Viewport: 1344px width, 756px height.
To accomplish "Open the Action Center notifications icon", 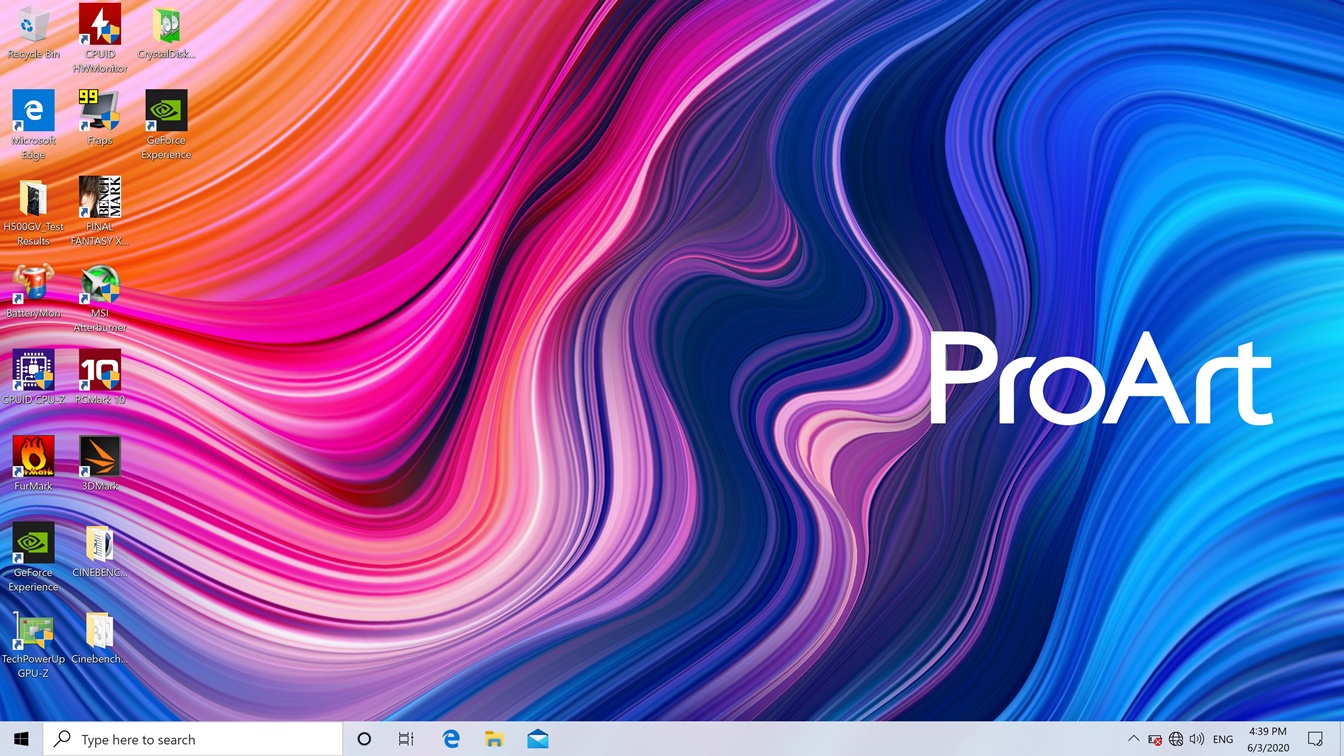I will 1316,739.
